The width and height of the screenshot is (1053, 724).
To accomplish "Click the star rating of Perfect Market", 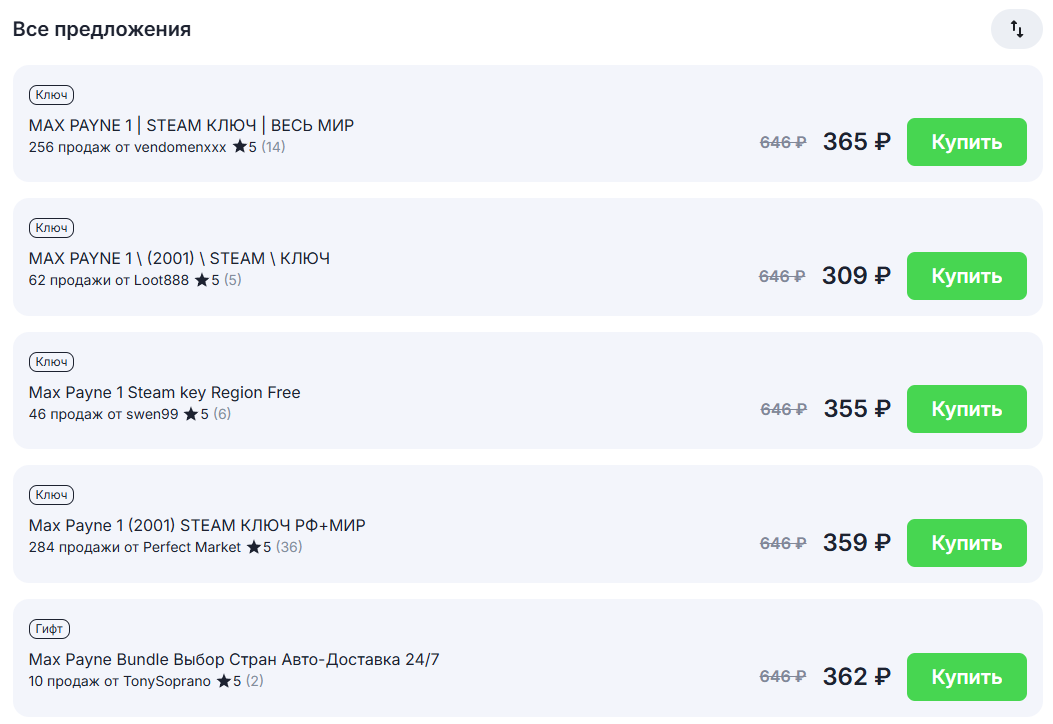I will (259, 547).
